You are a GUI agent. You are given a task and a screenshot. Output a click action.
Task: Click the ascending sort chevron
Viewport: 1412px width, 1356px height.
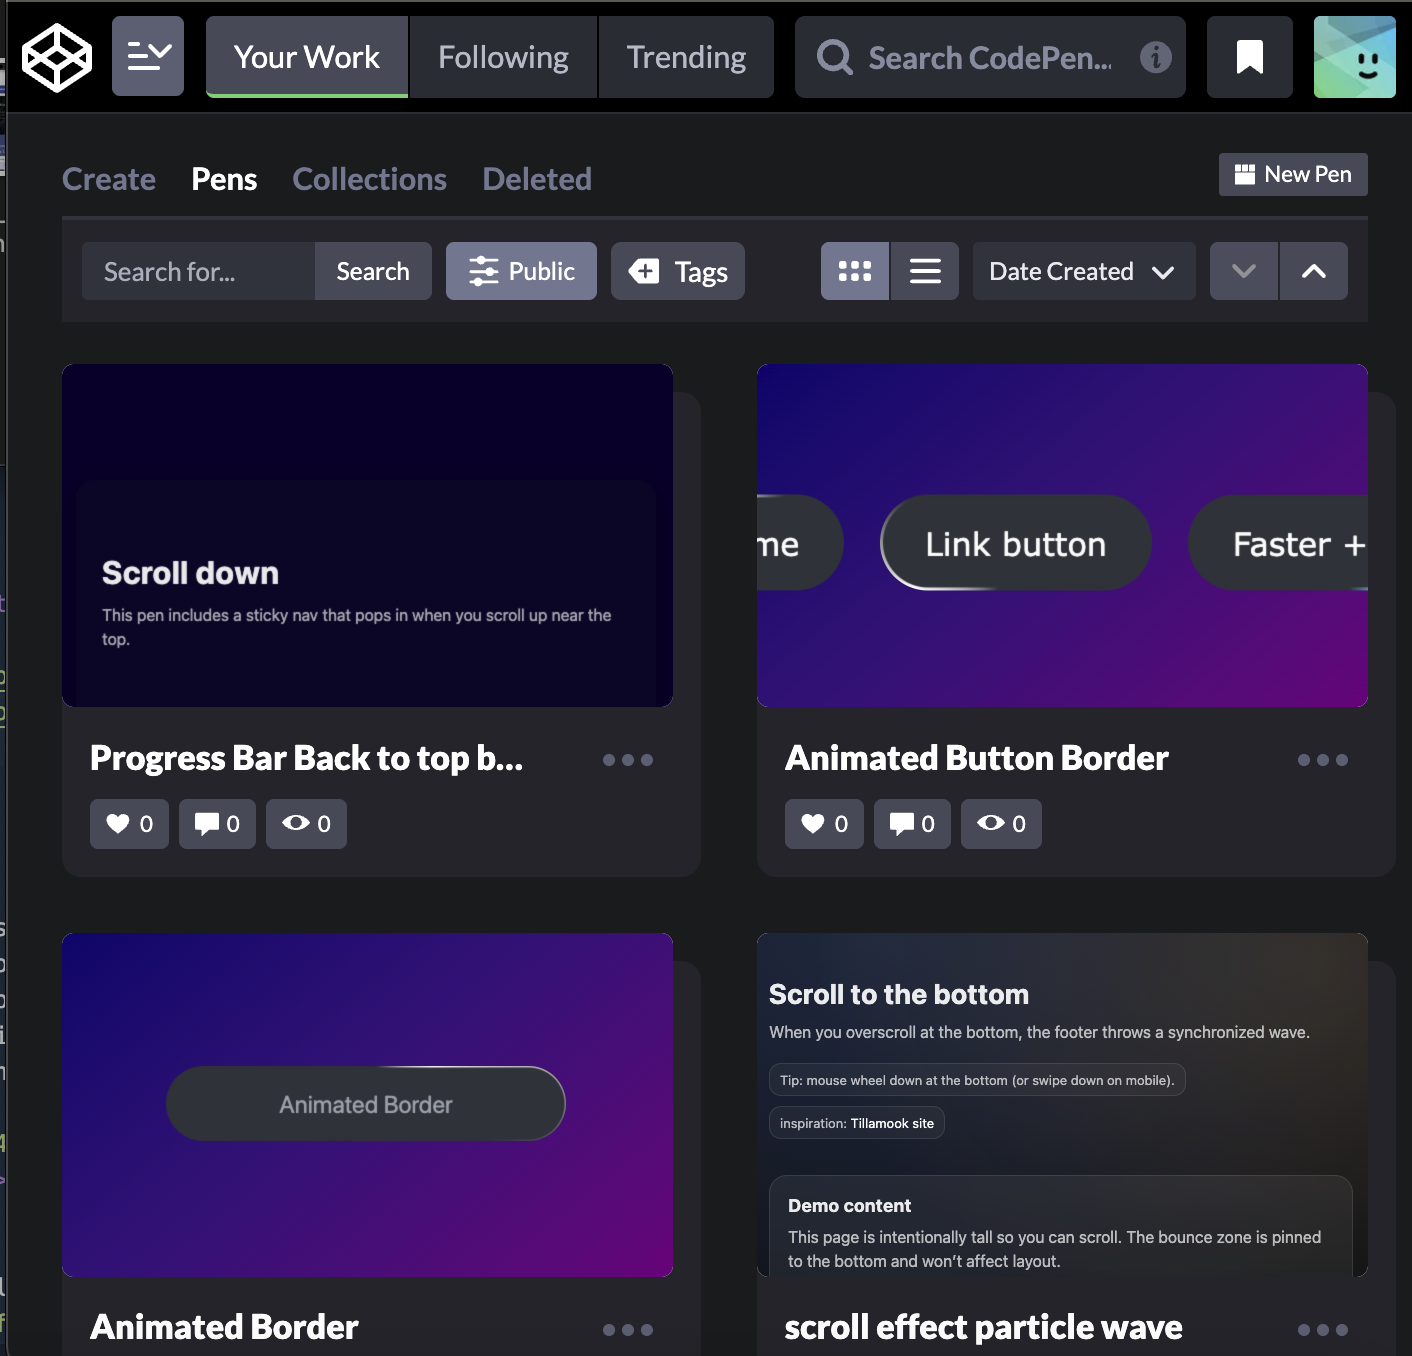(1313, 271)
